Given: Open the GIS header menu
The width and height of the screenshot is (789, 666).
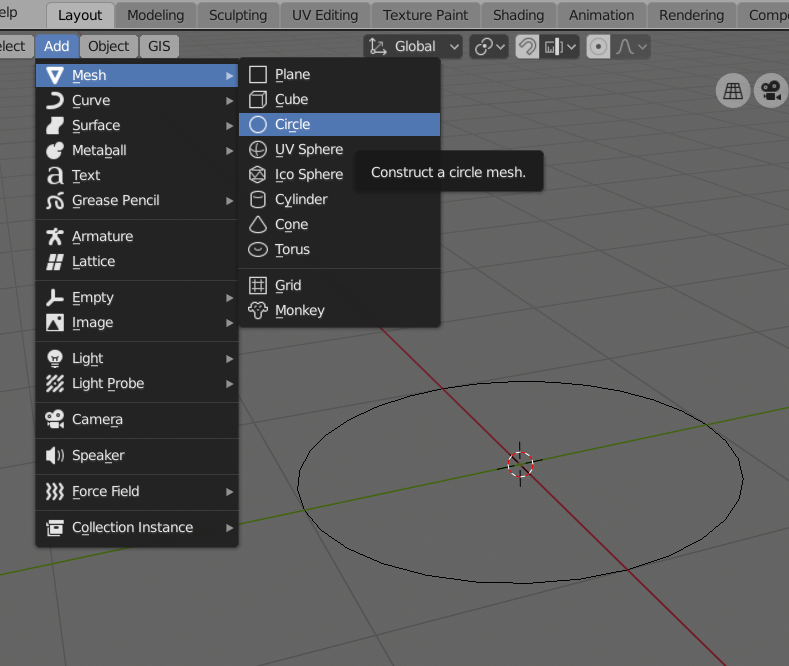Looking at the screenshot, I should tap(159, 46).
